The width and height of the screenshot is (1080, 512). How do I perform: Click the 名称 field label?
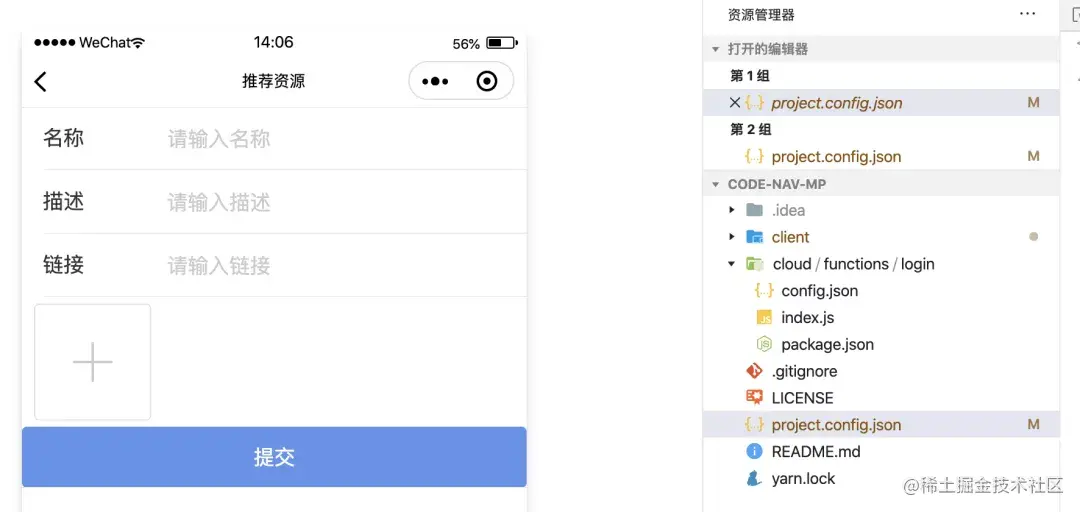[63, 138]
